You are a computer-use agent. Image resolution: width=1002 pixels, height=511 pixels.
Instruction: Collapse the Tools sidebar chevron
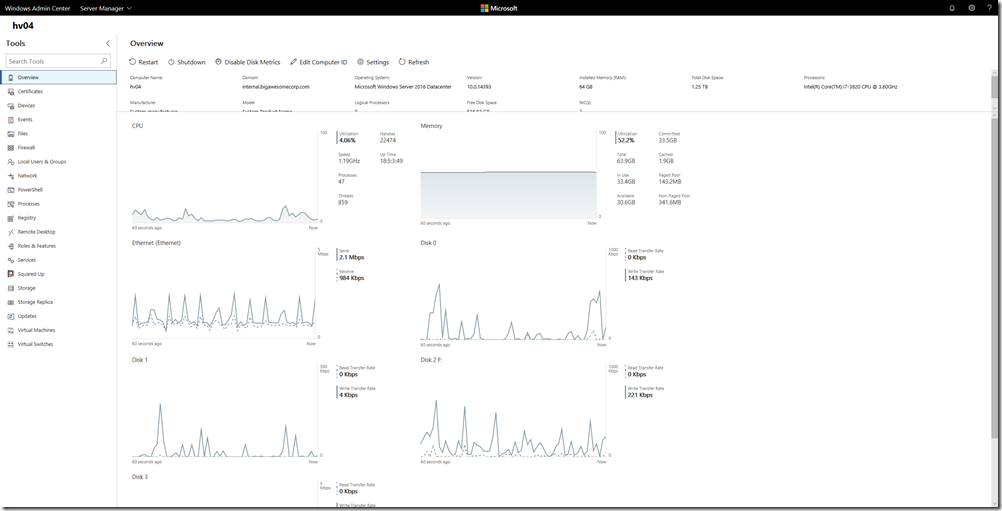coord(107,43)
